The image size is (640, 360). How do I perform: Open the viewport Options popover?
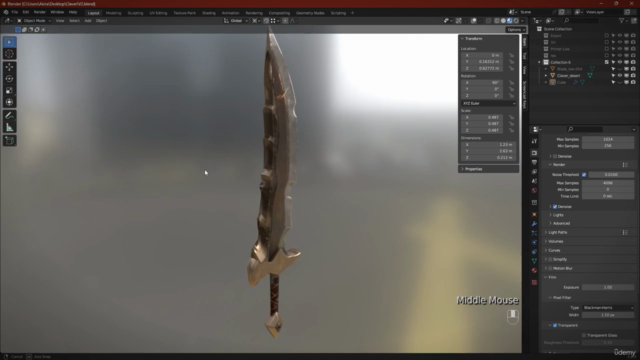(x=516, y=29)
